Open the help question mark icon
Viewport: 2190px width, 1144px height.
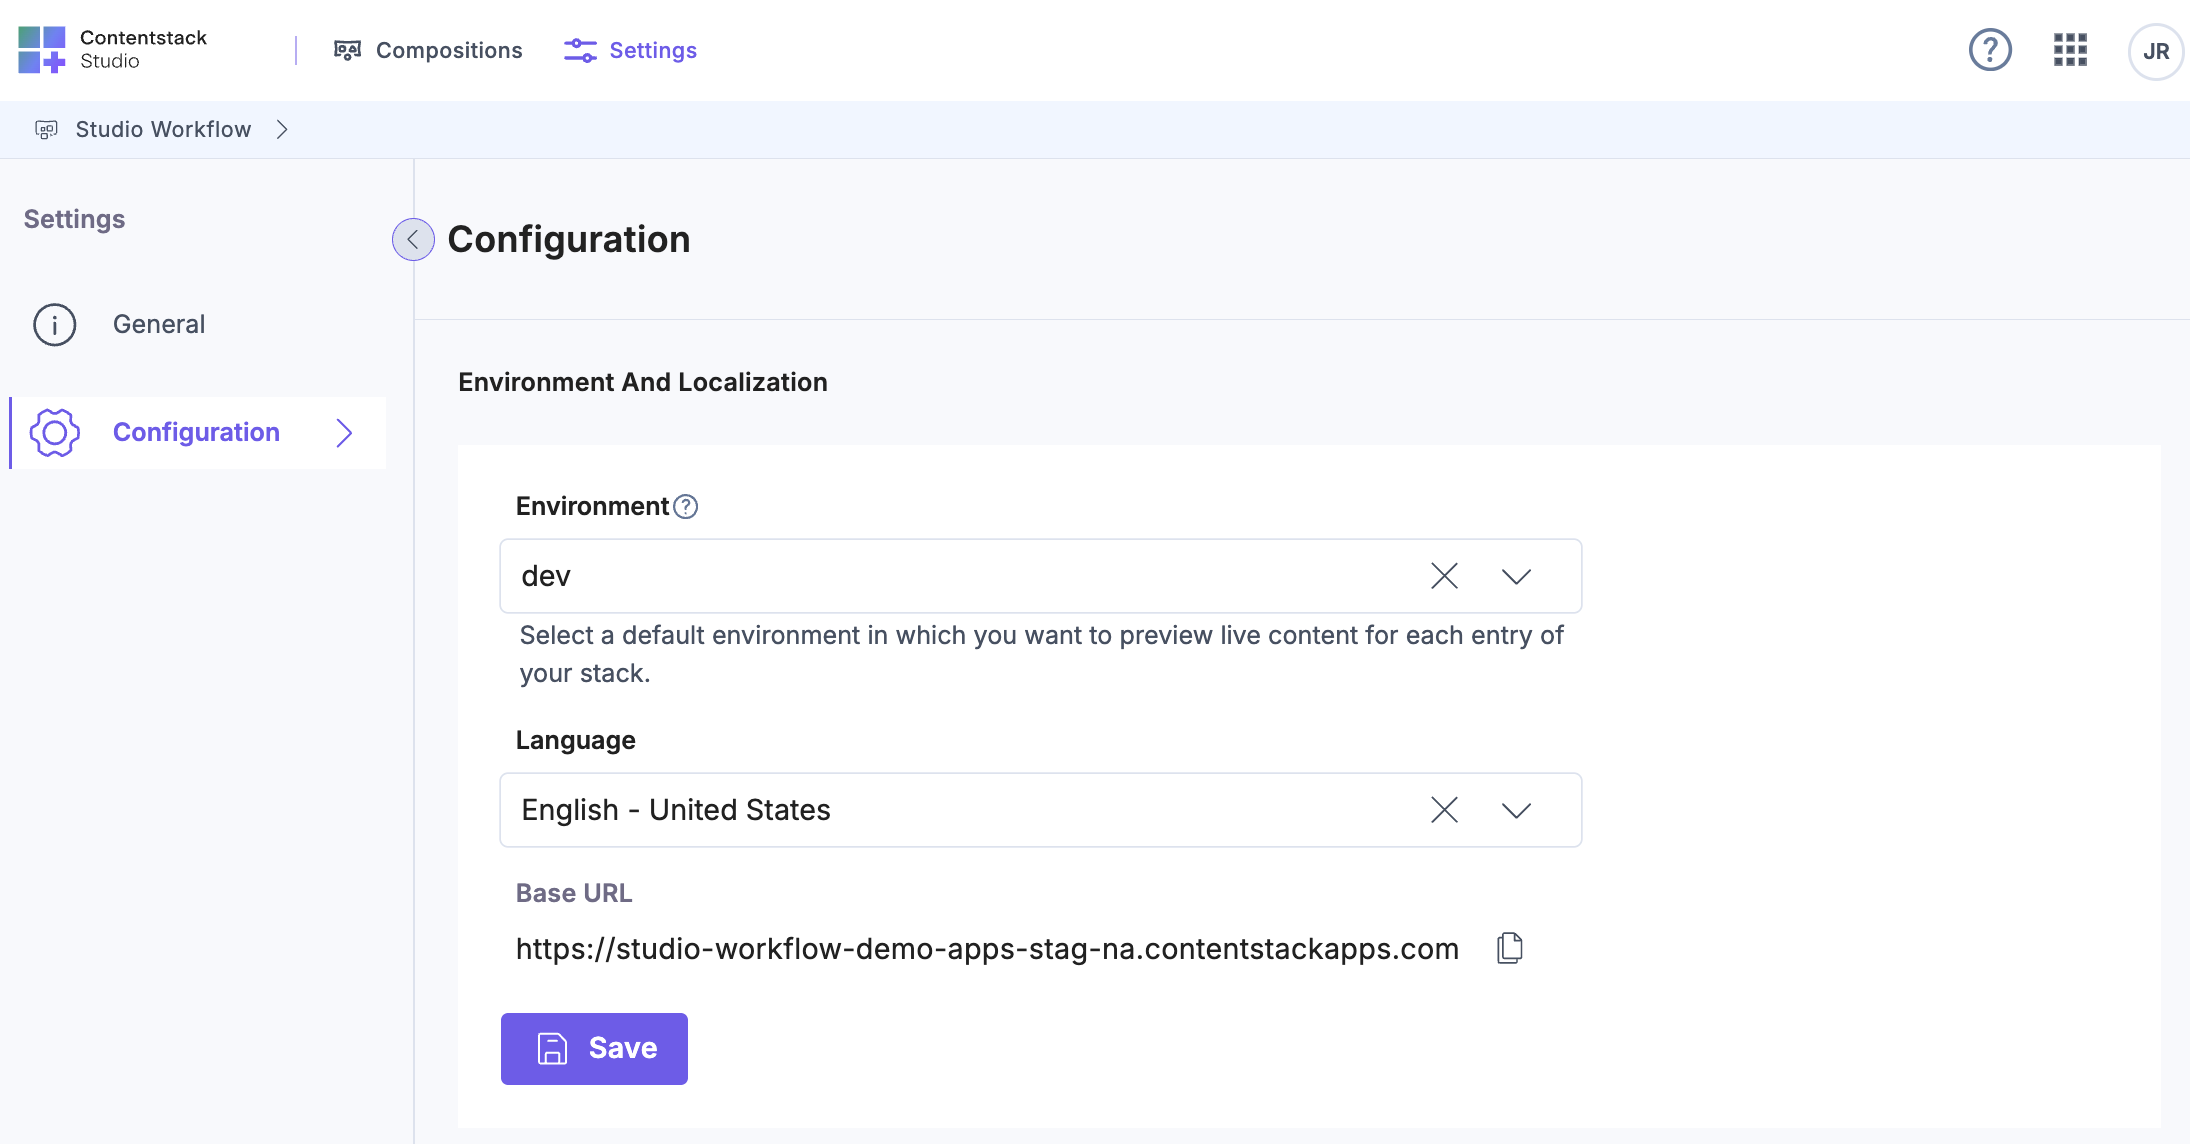(x=1989, y=50)
